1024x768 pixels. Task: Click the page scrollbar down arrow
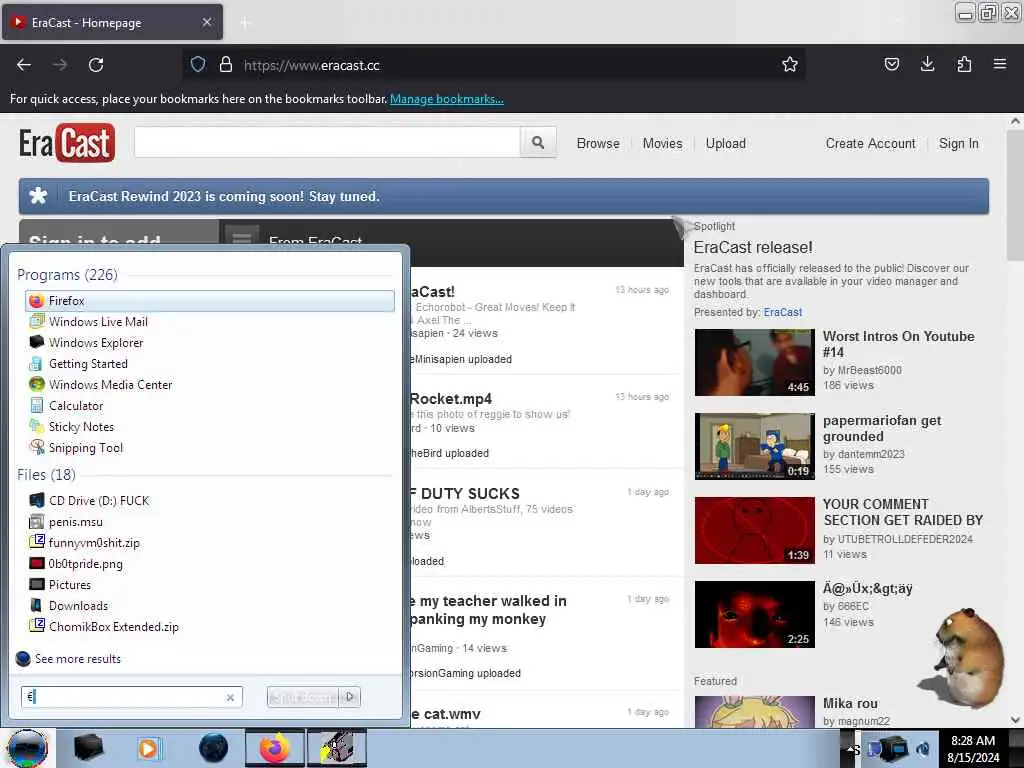[1015, 720]
